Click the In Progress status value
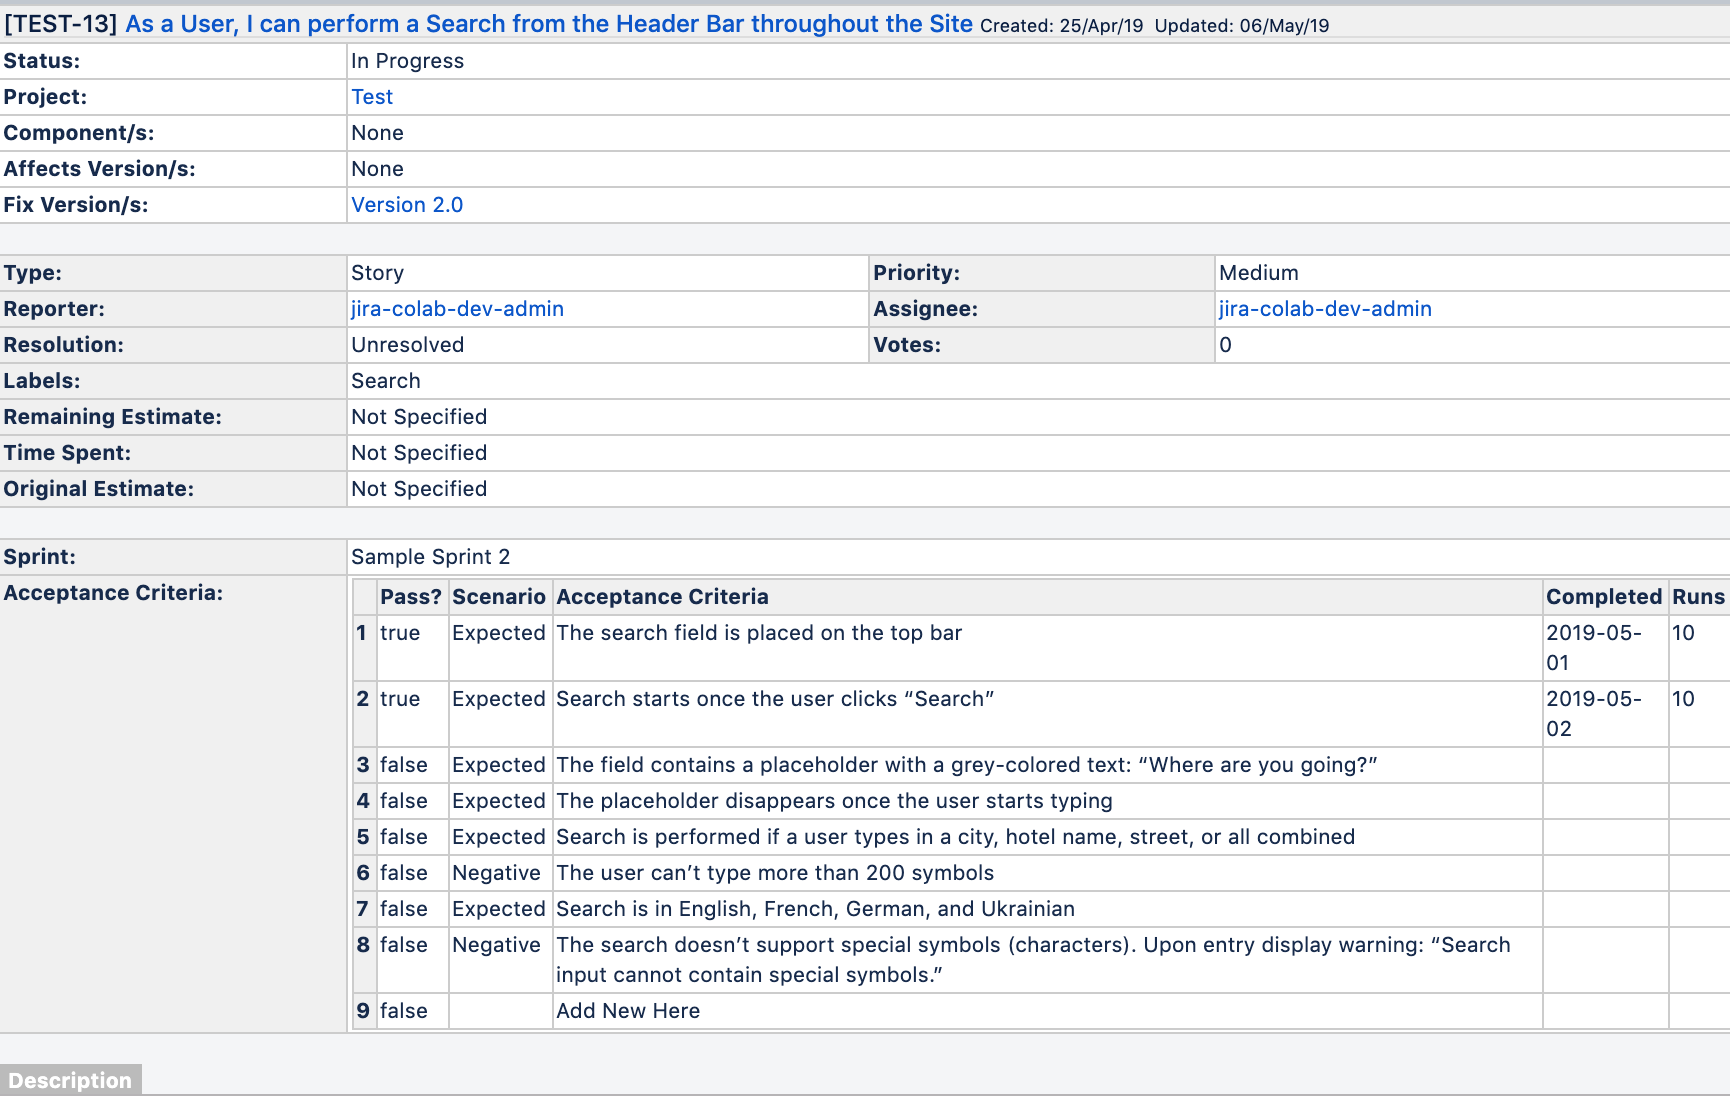Viewport: 1730px width, 1100px height. (407, 61)
